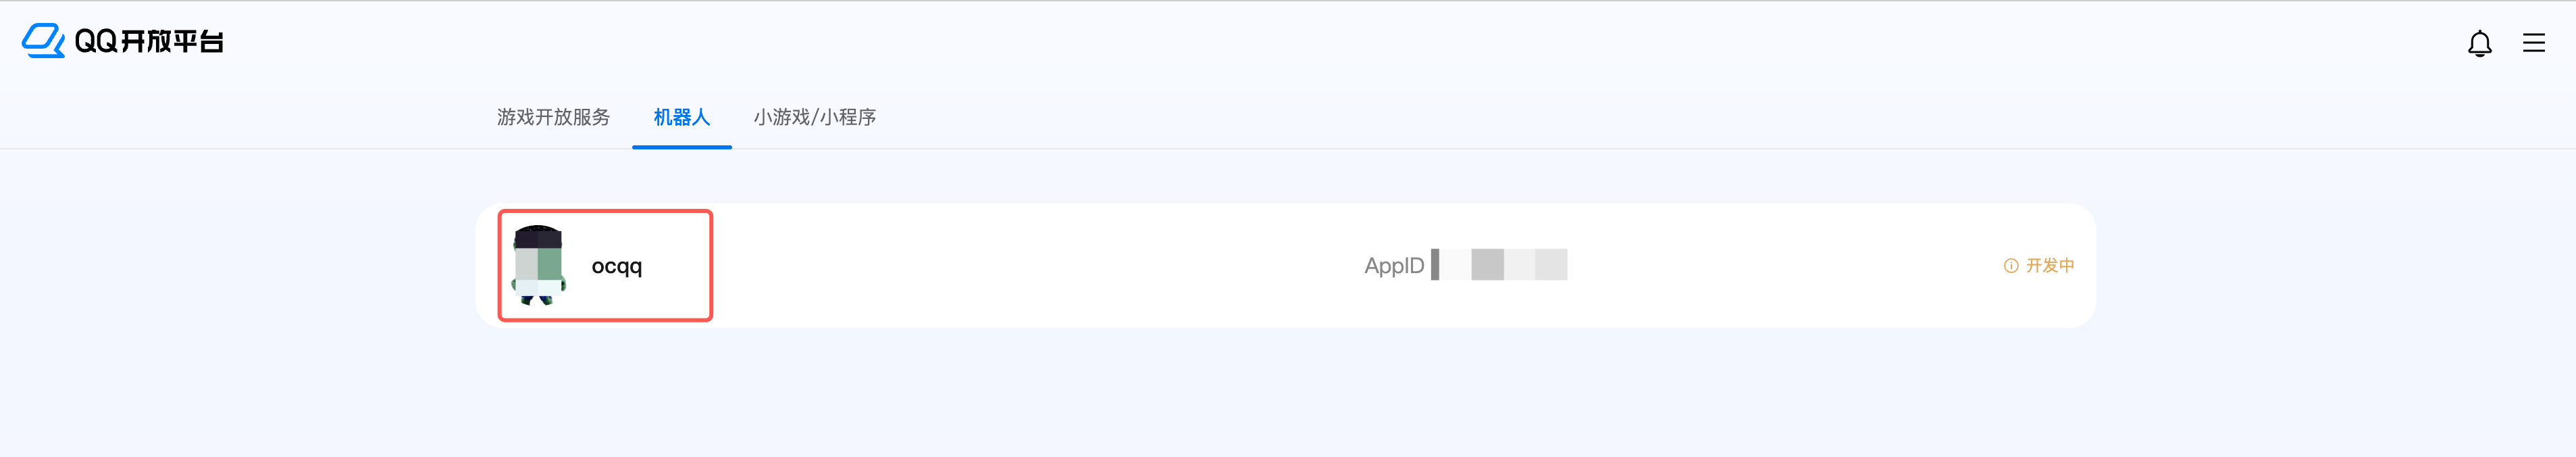Screen dimensions: 2576x457
Task: Open the notification bell
Action: [2479, 43]
